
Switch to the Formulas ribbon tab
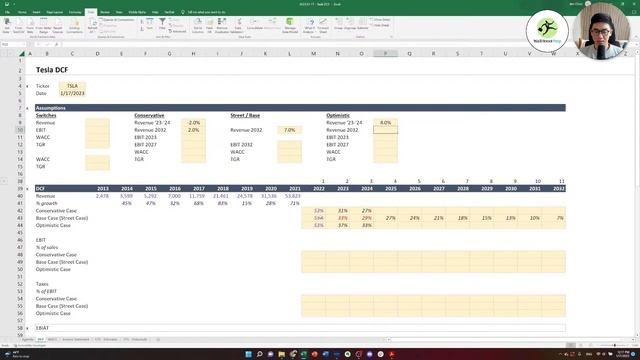coord(75,12)
